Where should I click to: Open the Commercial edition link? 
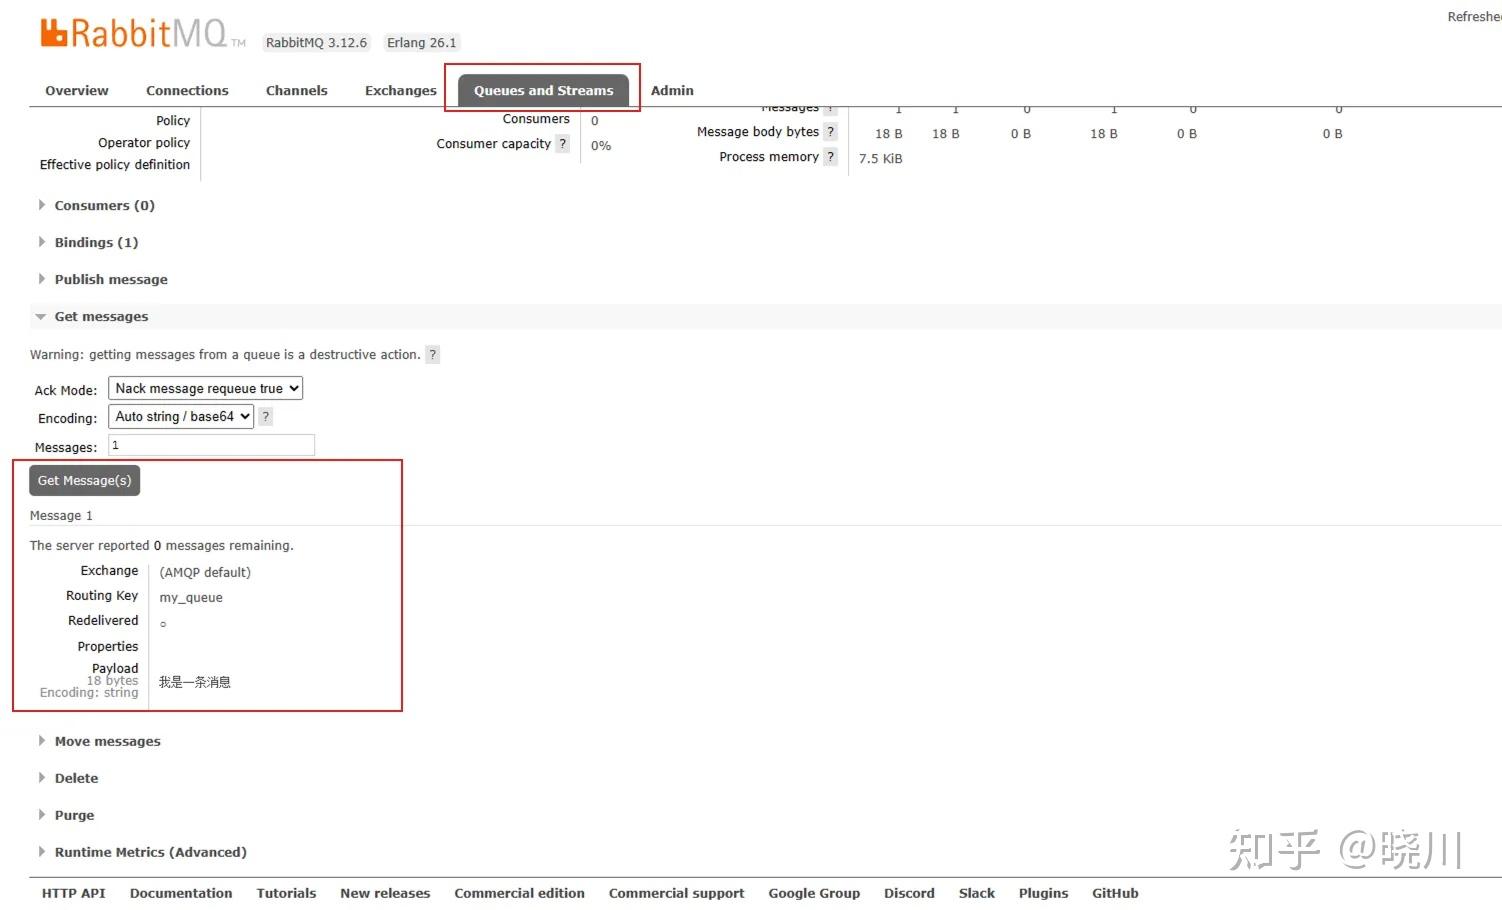pyautogui.click(x=519, y=894)
